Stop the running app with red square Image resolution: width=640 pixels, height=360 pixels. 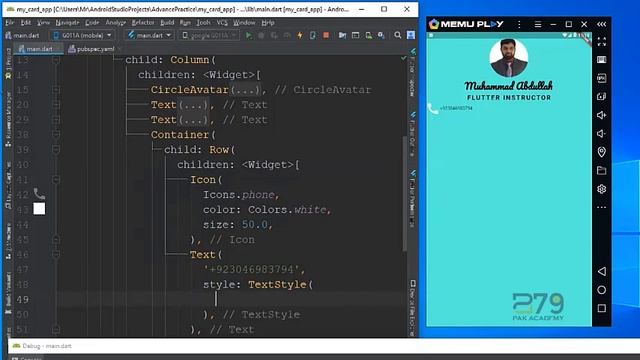pos(326,36)
